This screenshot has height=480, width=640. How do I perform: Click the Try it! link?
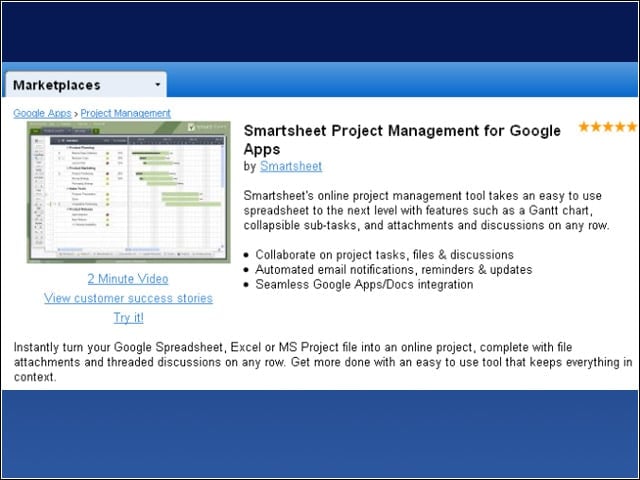point(129,318)
